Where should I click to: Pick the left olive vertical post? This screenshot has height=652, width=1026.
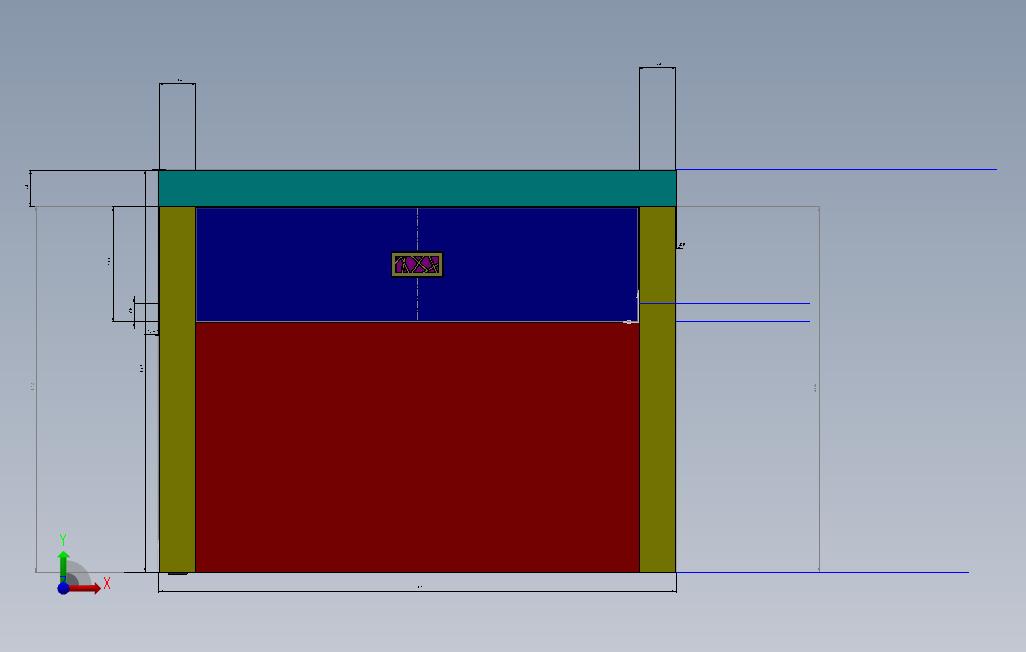coord(177,389)
